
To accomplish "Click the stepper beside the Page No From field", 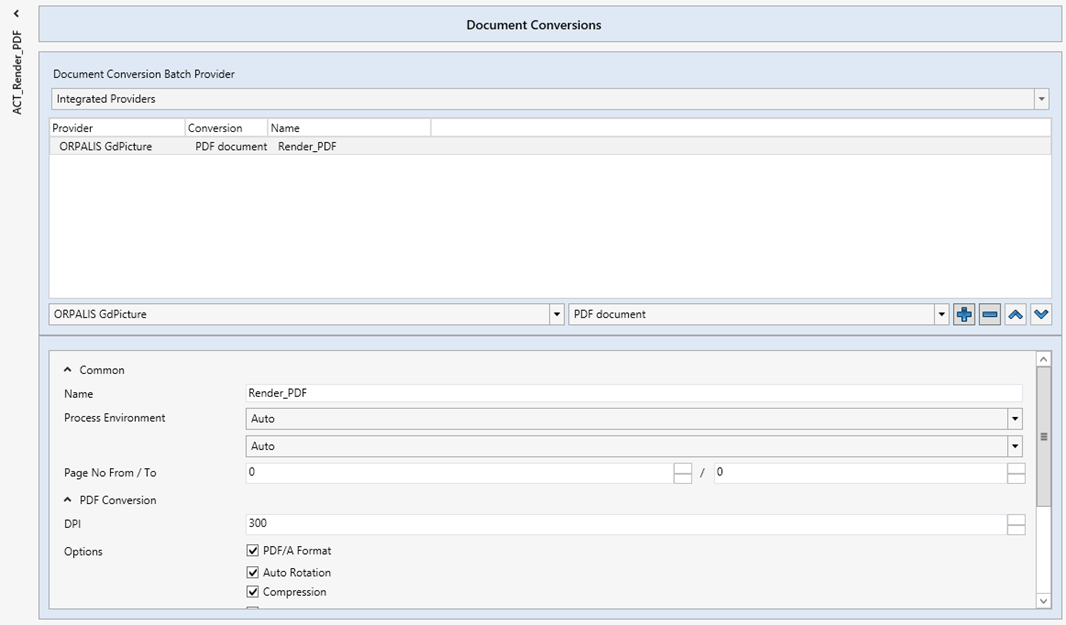I will pyautogui.click(x=681, y=471).
